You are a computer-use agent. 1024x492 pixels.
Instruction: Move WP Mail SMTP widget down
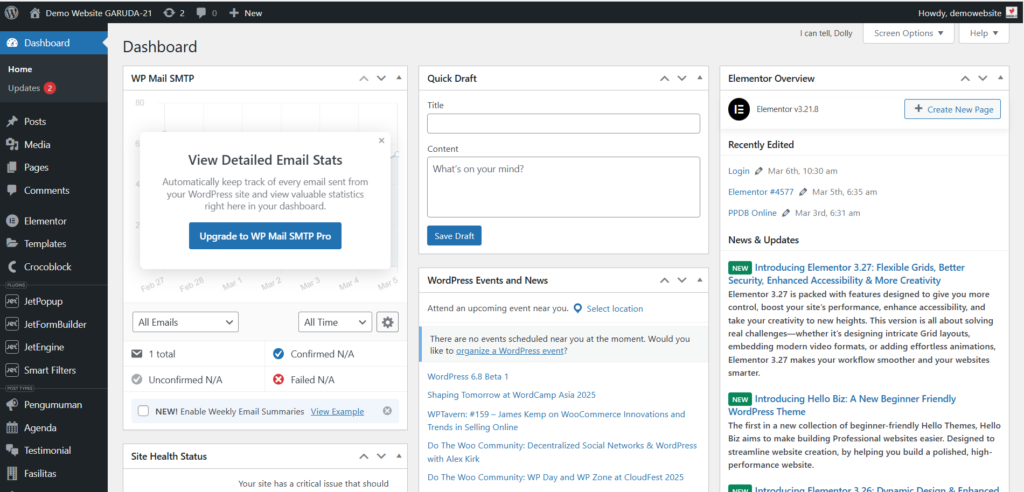point(381,78)
